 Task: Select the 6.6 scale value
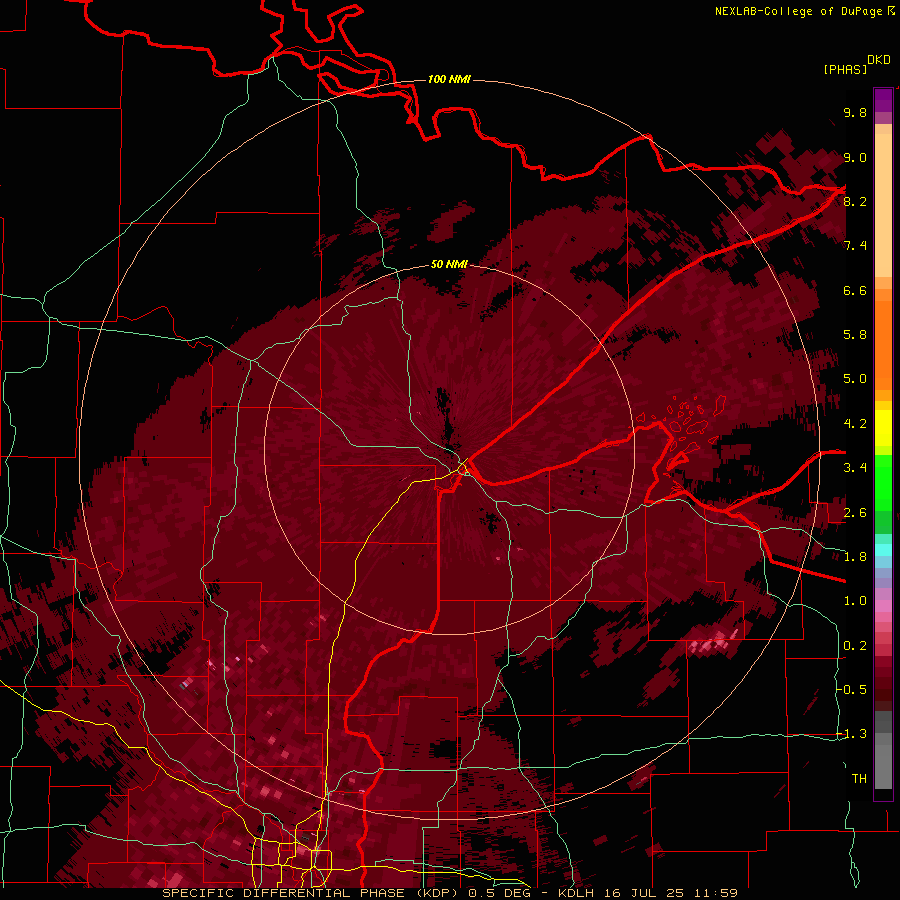point(855,290)
